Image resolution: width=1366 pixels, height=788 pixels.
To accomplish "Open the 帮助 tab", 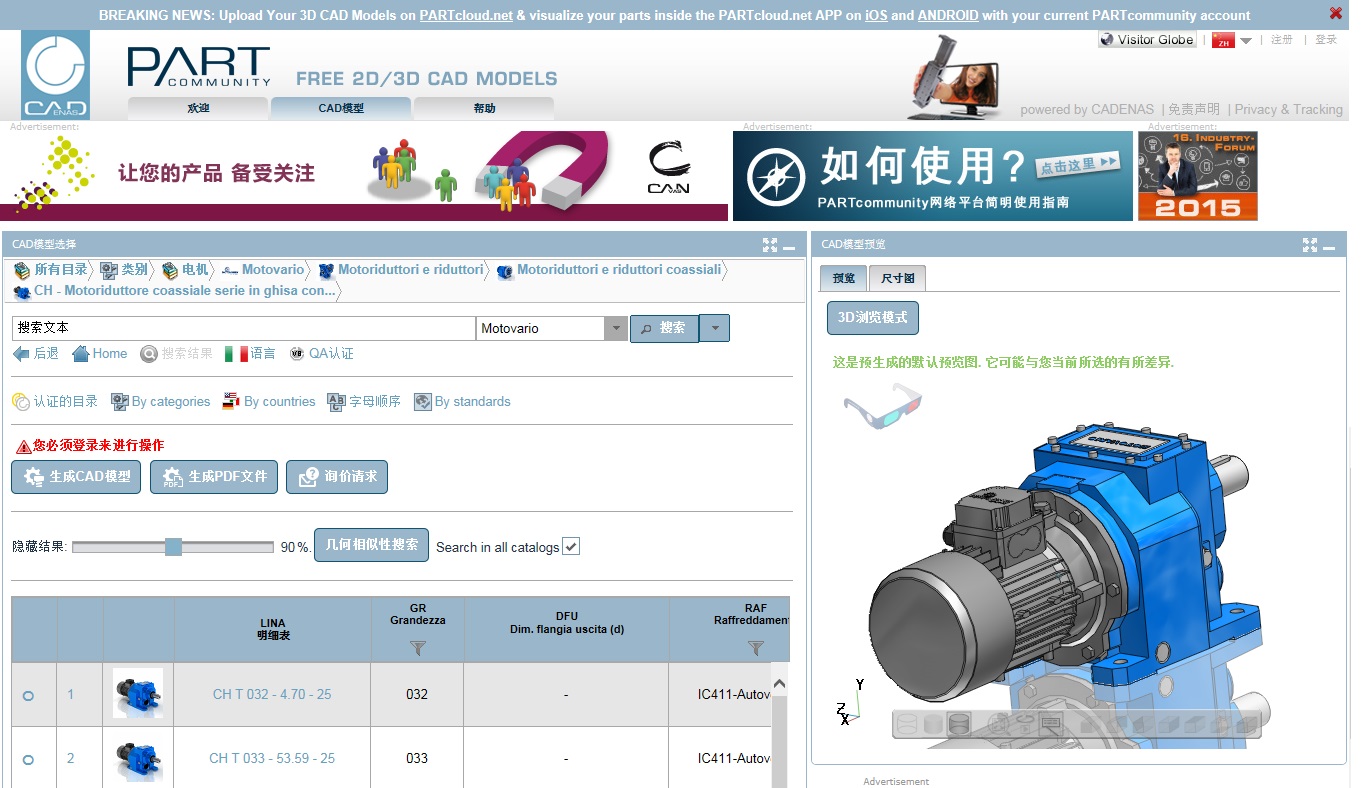I will pyautogui.click(x=484, y=108).
